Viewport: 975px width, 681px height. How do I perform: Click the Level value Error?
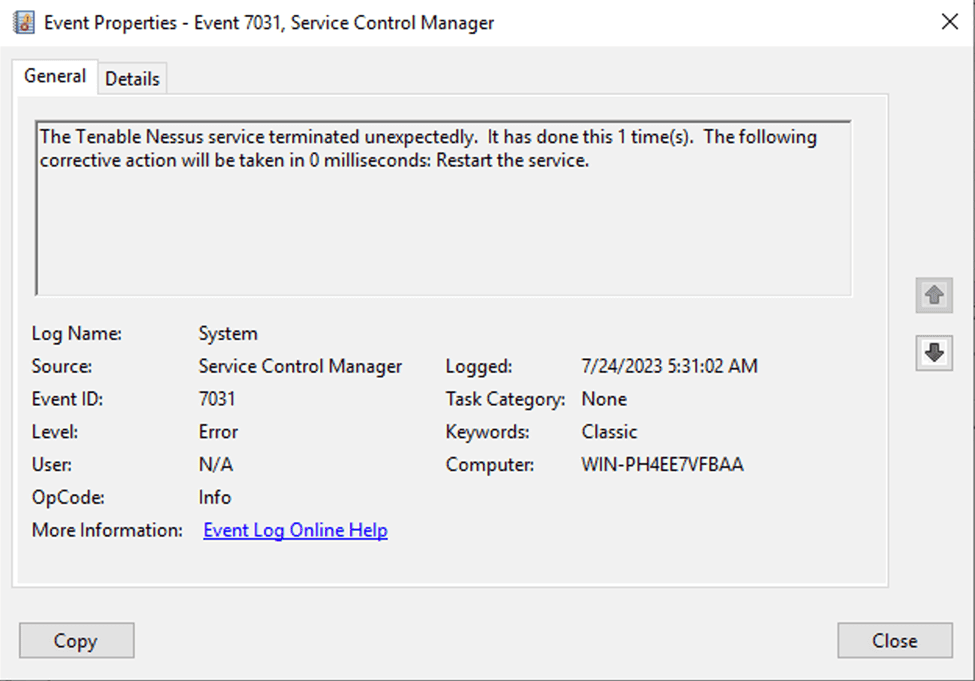click(218, 432)
